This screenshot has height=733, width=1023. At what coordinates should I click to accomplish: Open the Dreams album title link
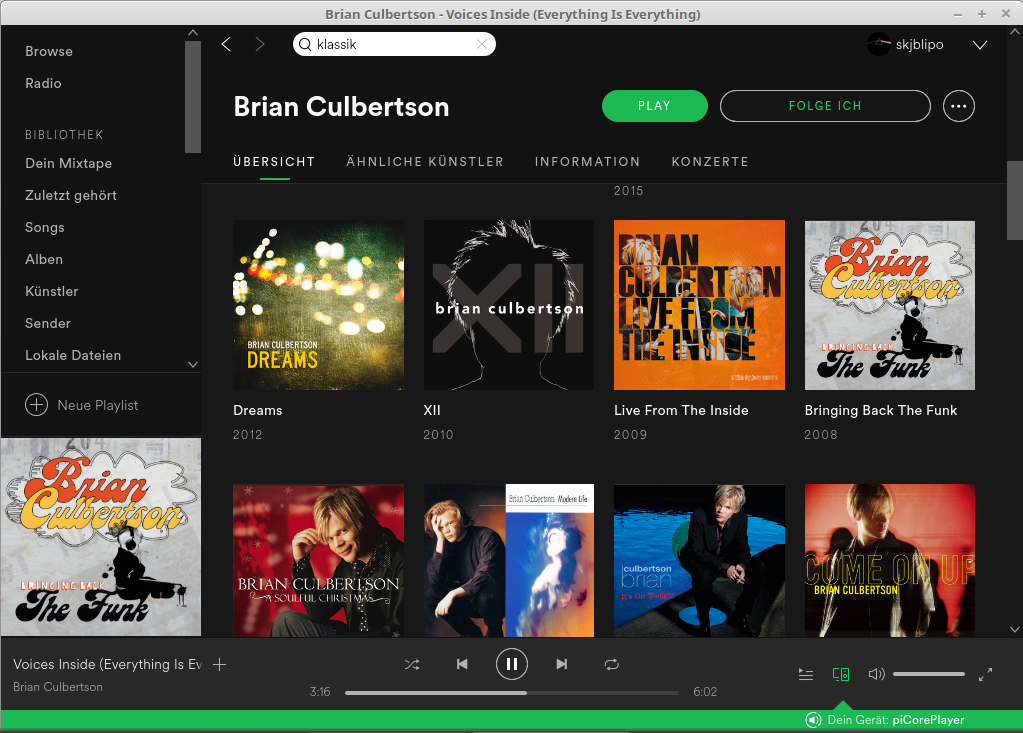click(258, 410)
